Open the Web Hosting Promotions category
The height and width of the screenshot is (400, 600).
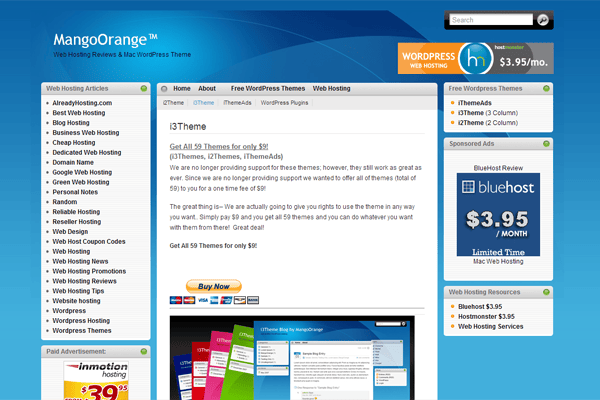89,271
